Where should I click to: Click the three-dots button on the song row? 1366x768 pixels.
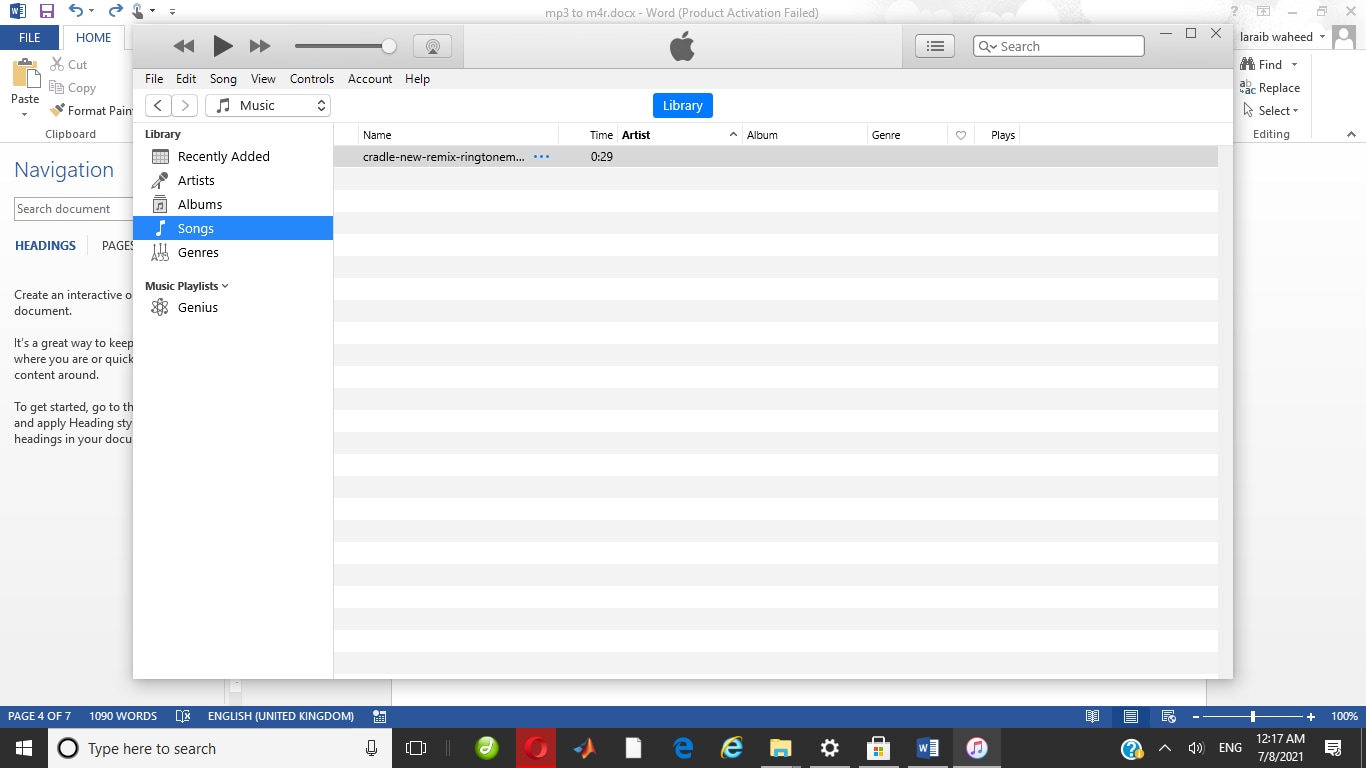tap(541, 157)
